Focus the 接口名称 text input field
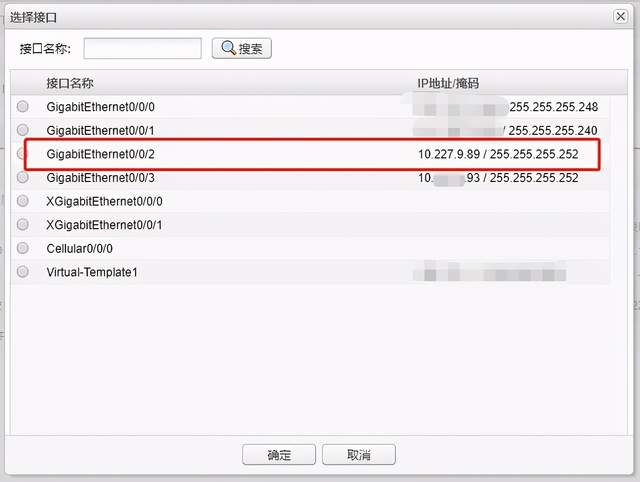Image resolution: width=640 pixels, height=482 pixels. [x=142, y=49]
